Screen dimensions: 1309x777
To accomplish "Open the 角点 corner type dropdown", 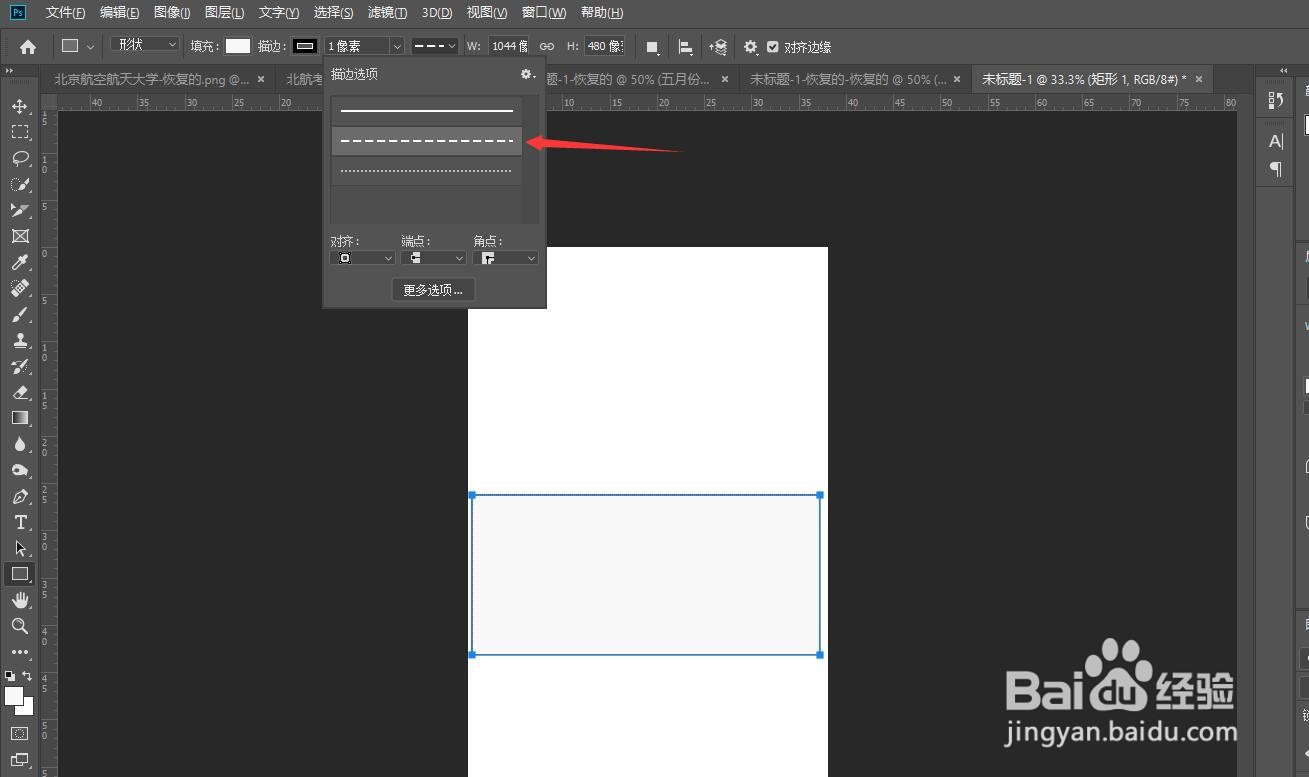I will pos(505,258).
